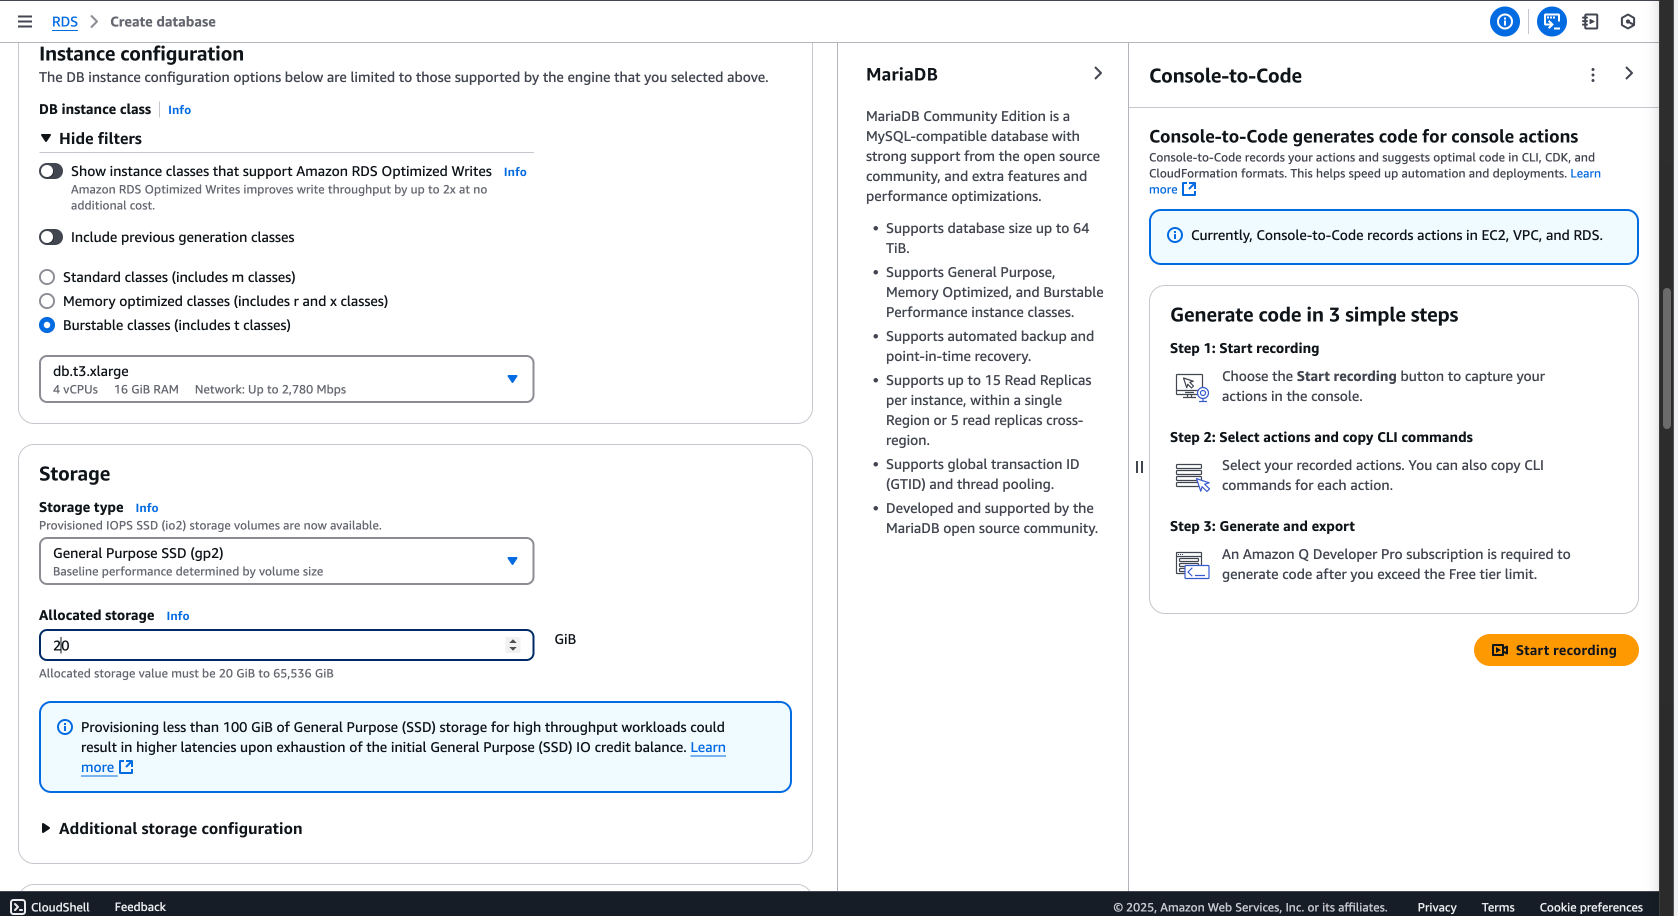This screenshot has width=1678, height=916.
Task: Click external link icon in Console-to-Code description
Action: click(x=1189, y=189)
